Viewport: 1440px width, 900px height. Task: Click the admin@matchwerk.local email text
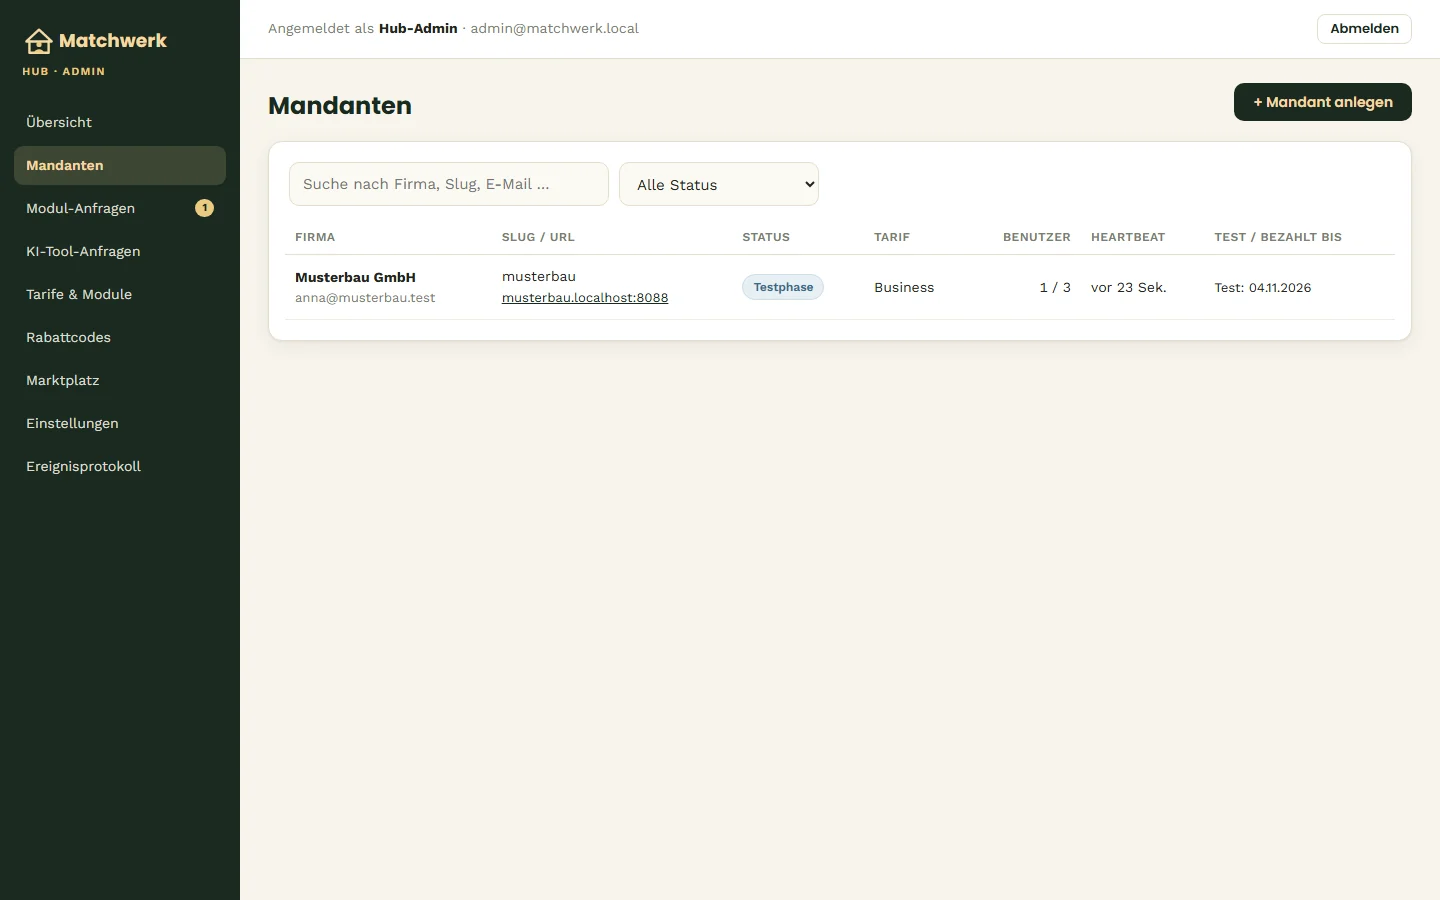[x=554, y=29]
